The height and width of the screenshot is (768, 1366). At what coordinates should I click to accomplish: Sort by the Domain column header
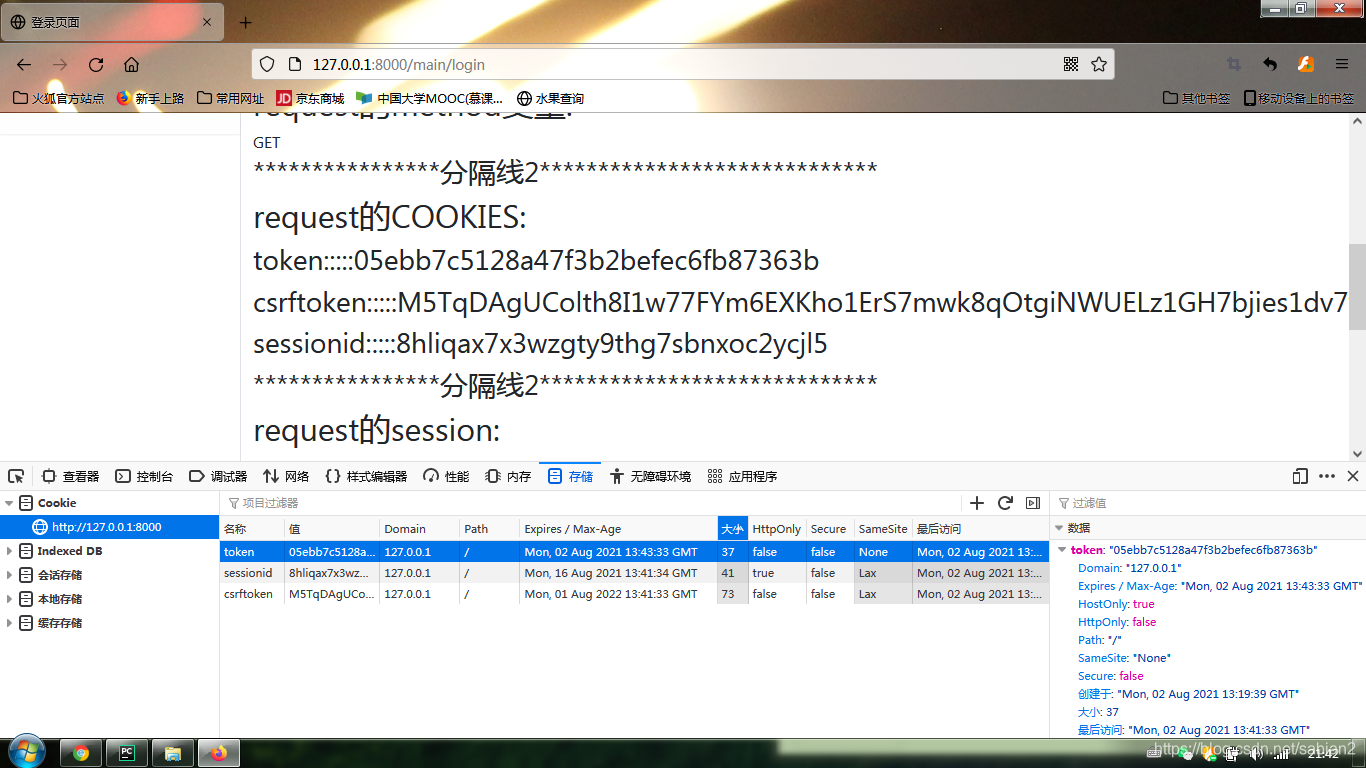tap(420, 529)
